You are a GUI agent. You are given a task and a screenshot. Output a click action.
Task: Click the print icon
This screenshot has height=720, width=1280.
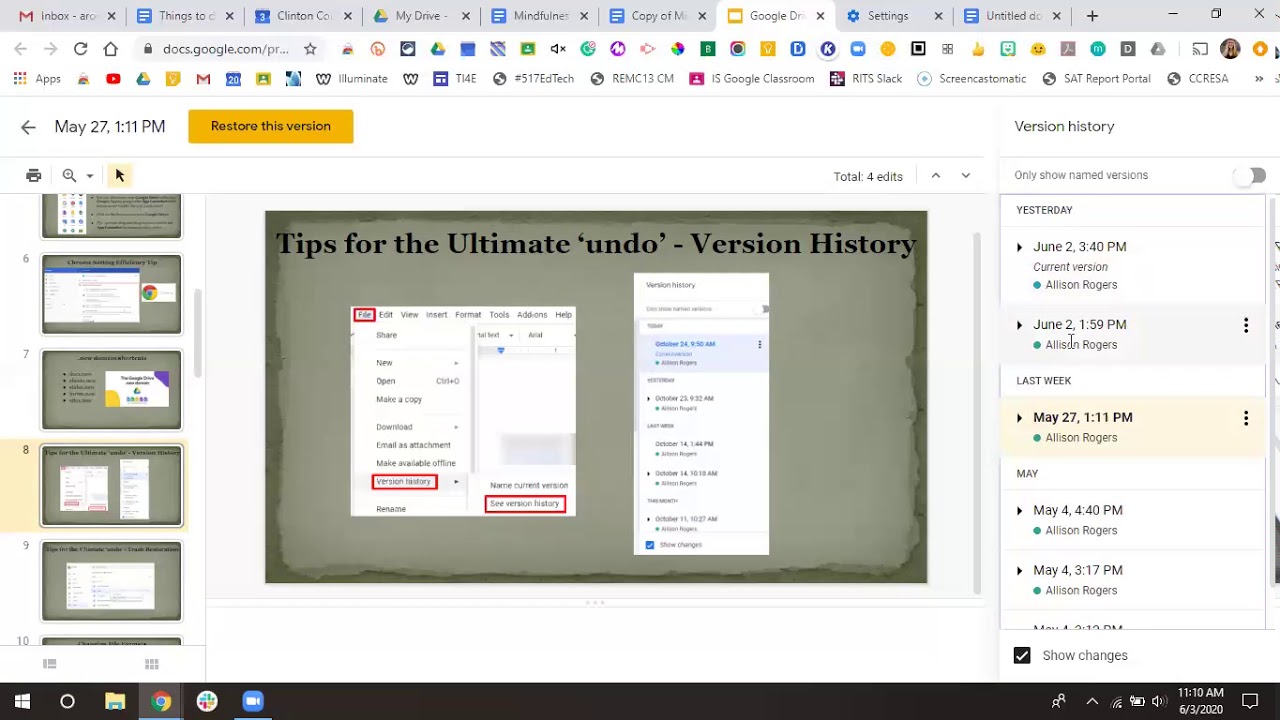(x=34, y=176)
